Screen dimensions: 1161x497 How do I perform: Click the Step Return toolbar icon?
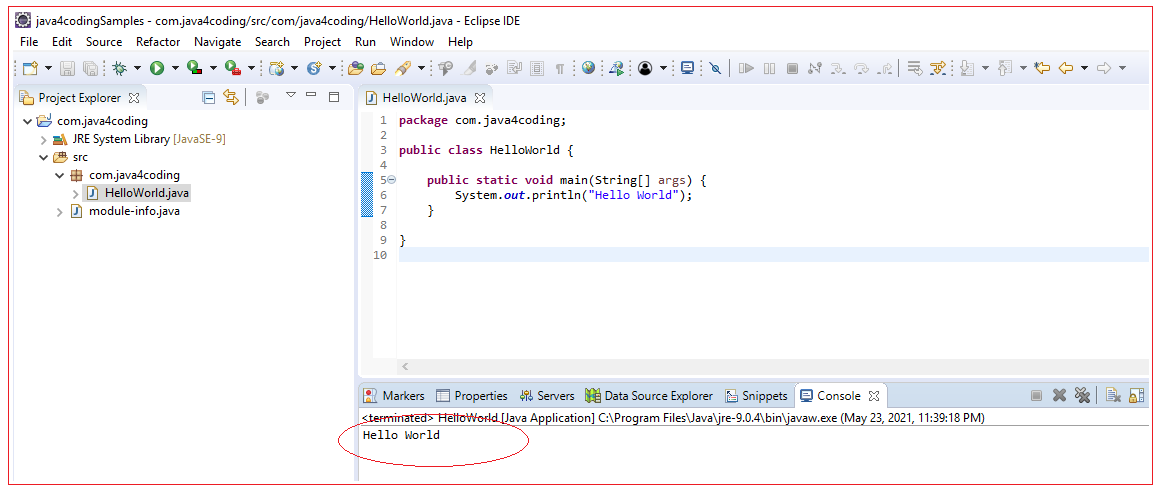[x=884, y=68]
